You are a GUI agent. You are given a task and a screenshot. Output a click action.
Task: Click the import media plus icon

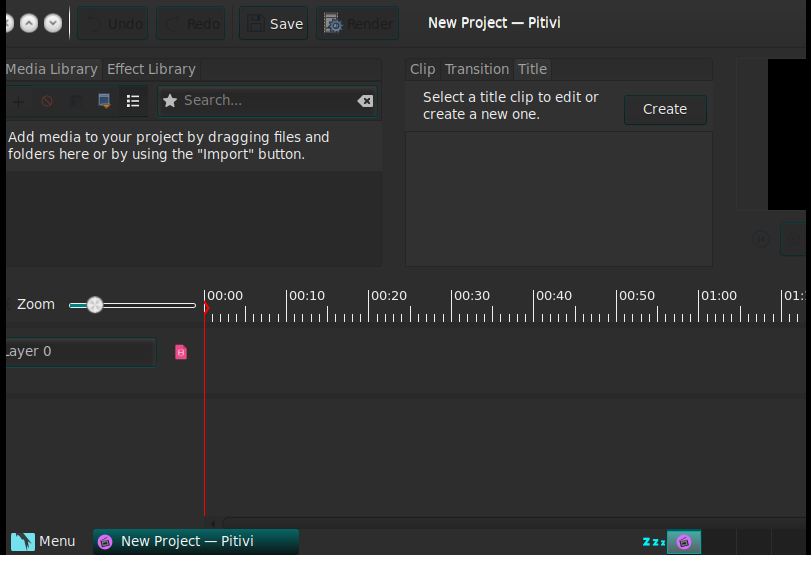point(19,101)
